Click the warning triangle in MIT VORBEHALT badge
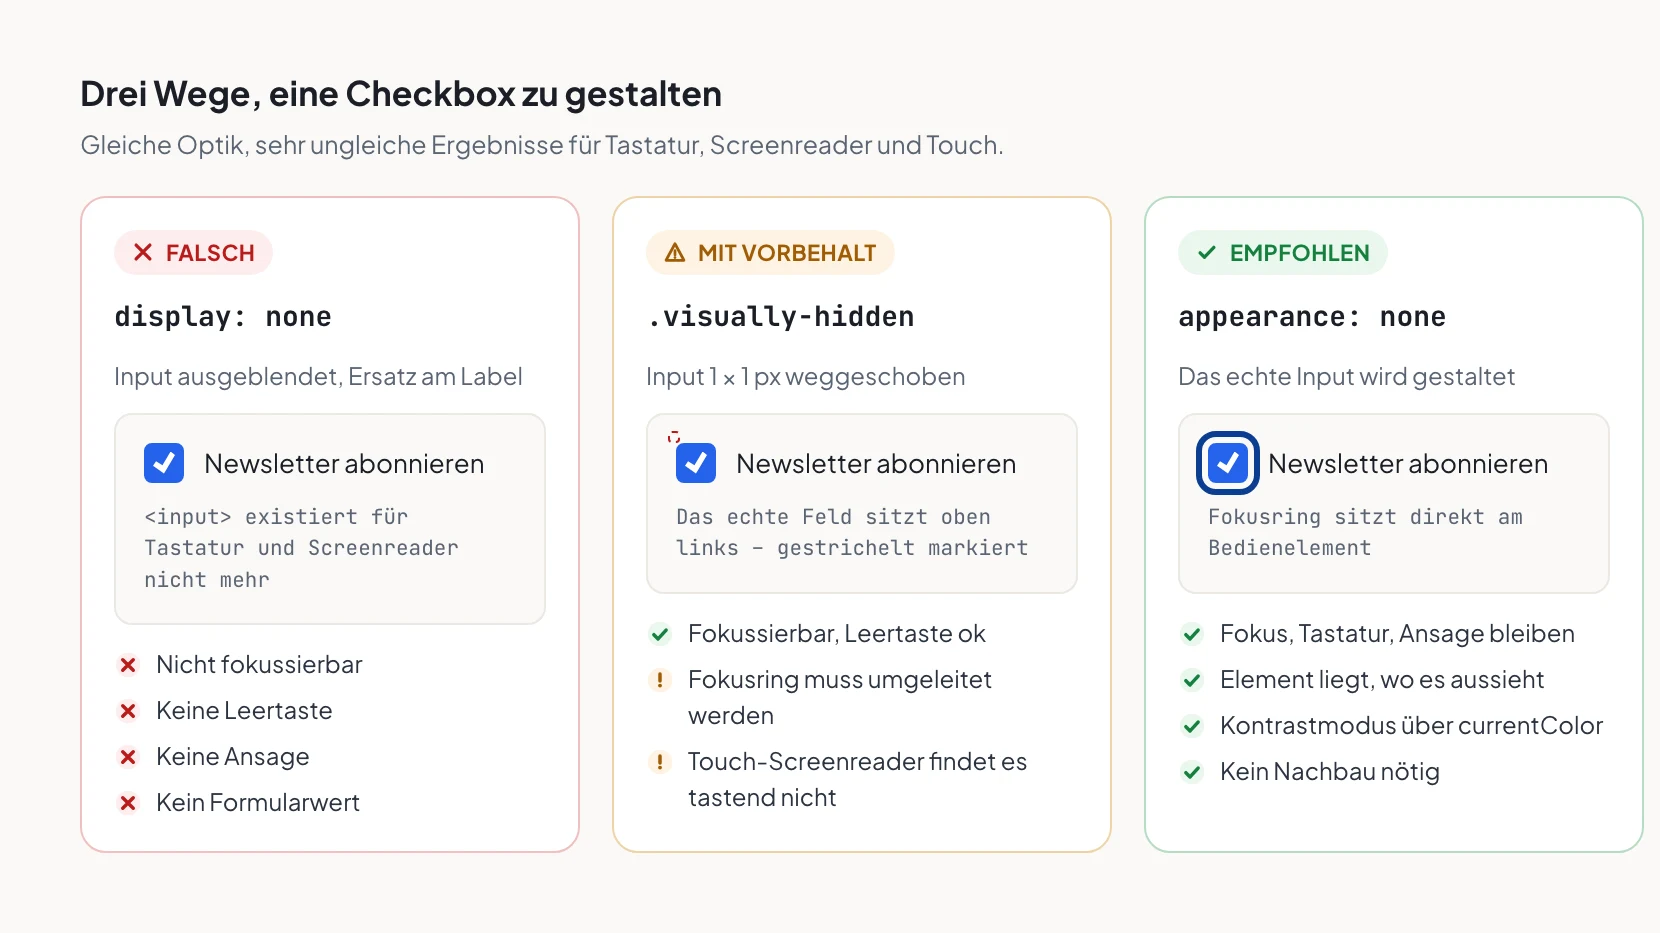Viewport: 1660px width, 933px height. pyautogui.click(x=675, y=253)
